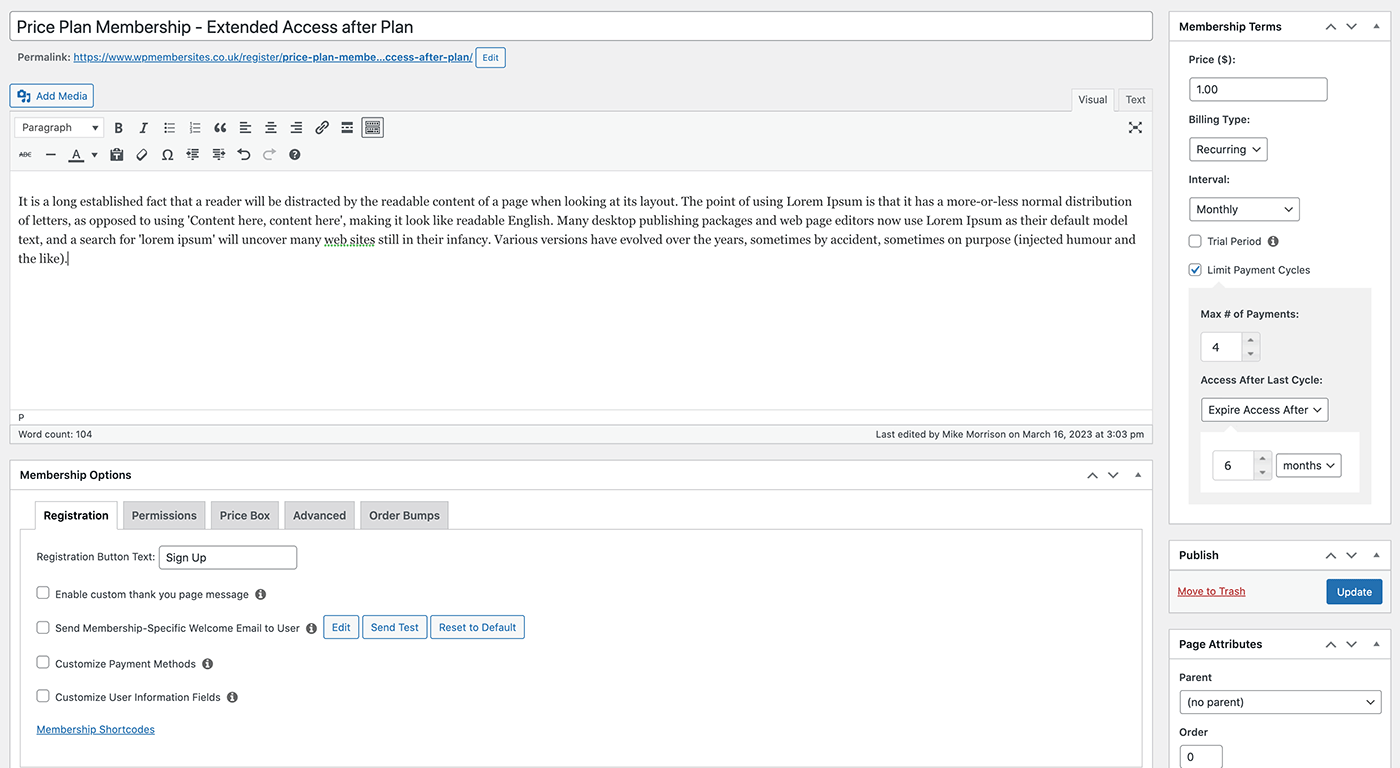Viewport: 1400px width, 768px height.
Task: Open the Billing Type Recurring dropdown
Action: pyautogui.click(x=1228, y=149)
